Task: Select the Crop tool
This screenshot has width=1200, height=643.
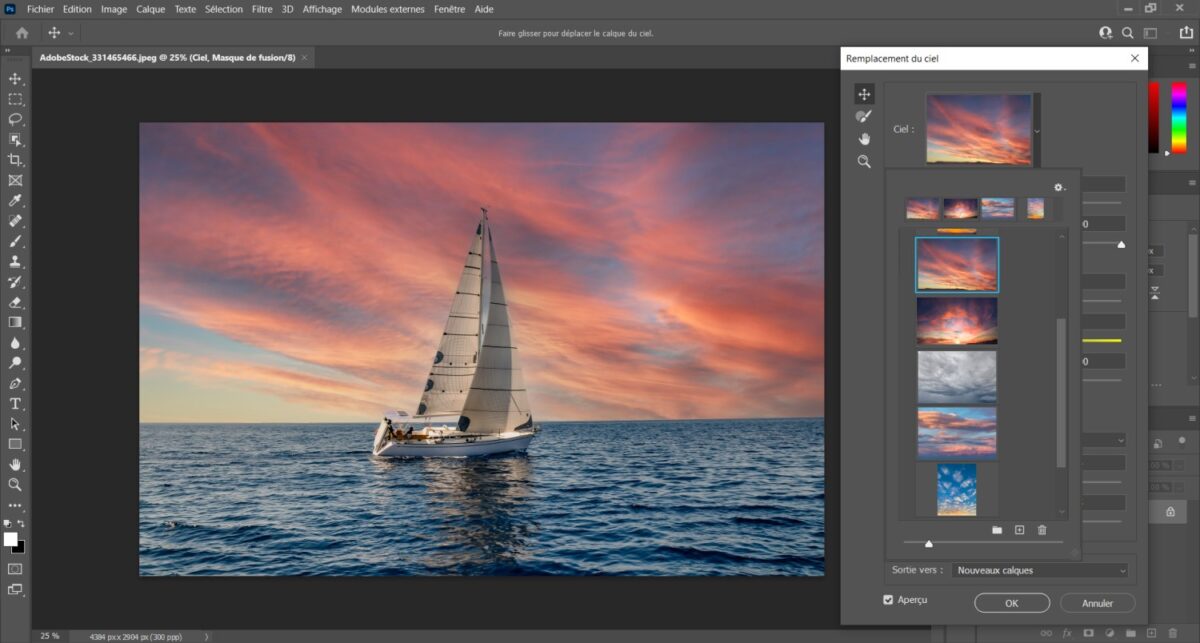Action: (14, 160)
